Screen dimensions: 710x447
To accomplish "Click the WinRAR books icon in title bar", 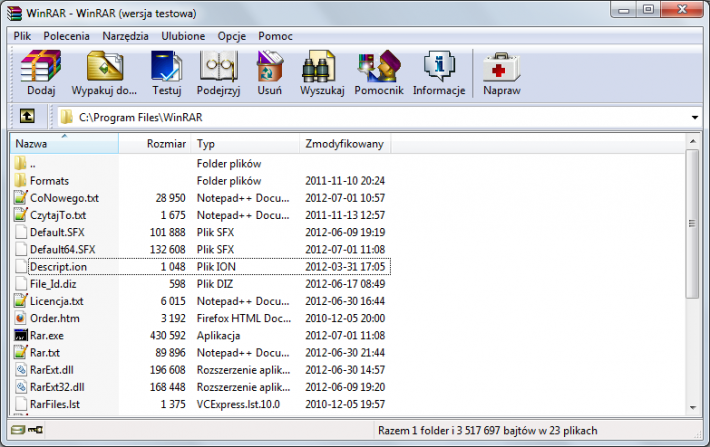I will click(x=14, y=13).
